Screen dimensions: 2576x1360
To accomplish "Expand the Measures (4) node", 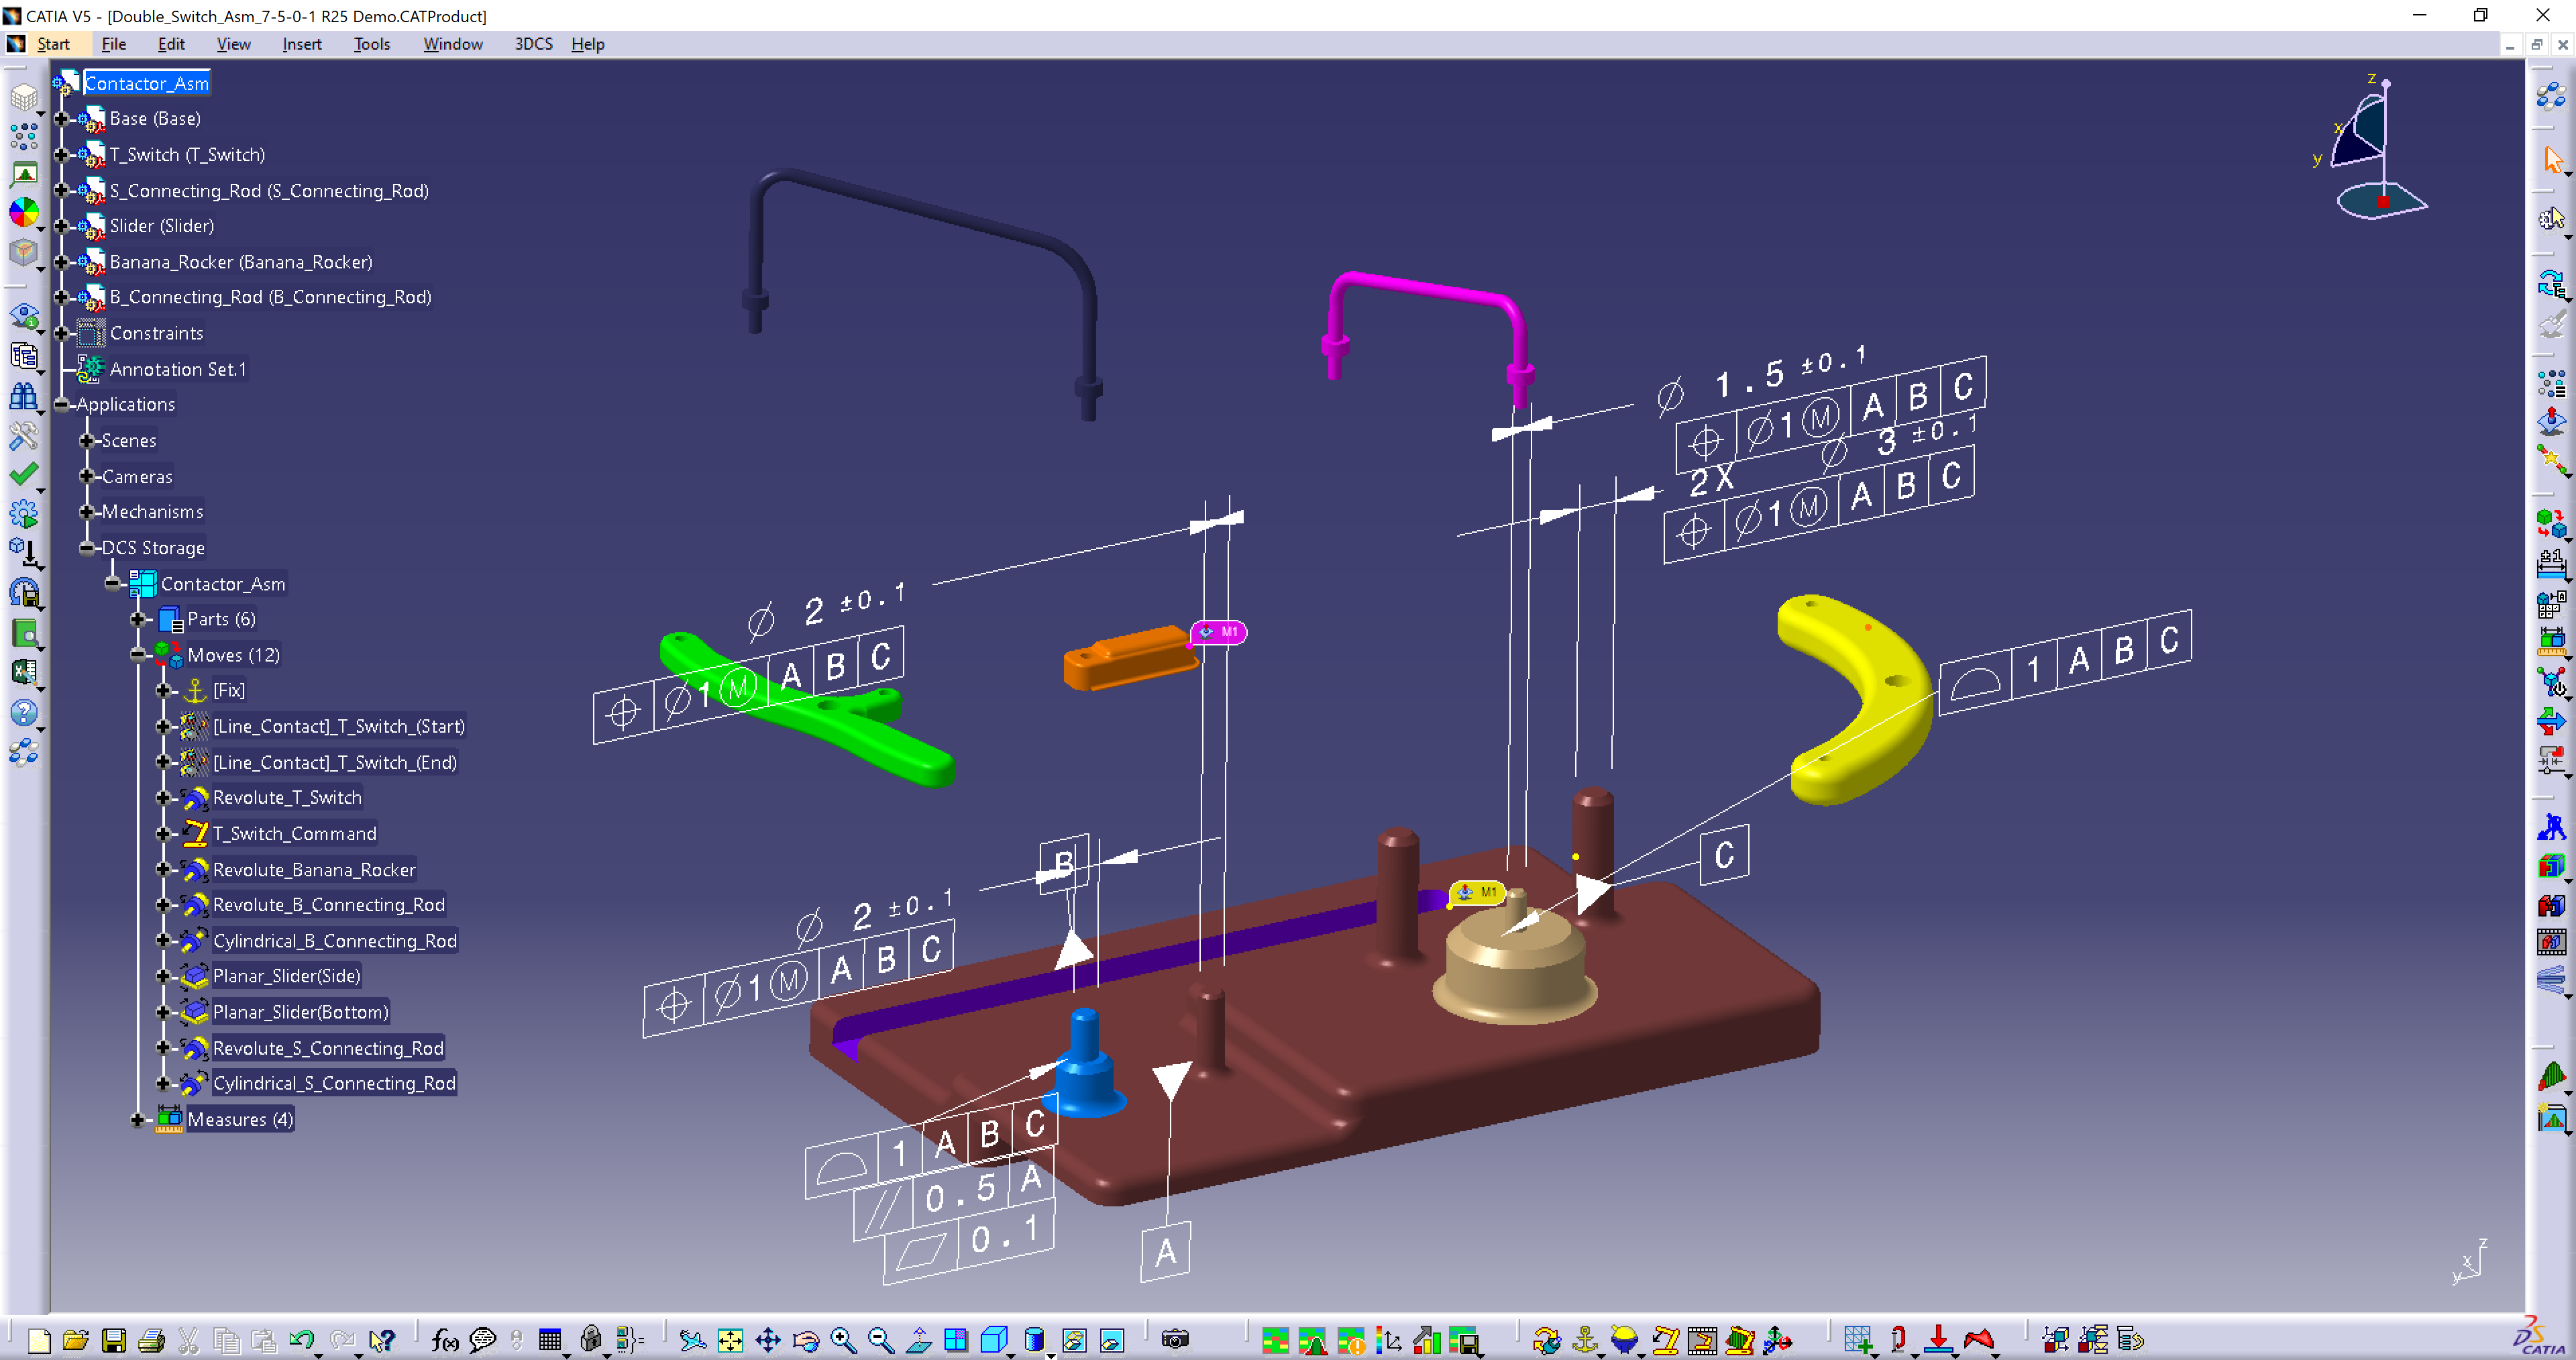I will [x=138, y=1119].
